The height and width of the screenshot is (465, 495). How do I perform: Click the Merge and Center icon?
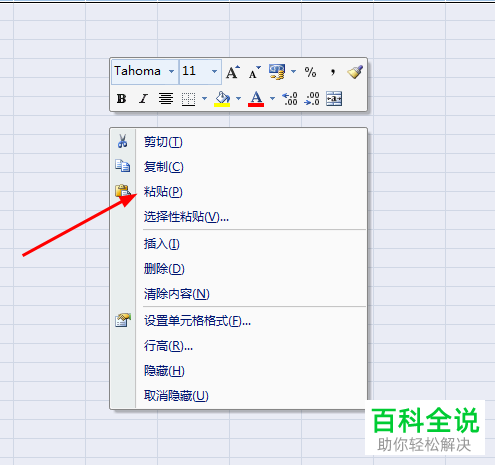pos(334,99)
